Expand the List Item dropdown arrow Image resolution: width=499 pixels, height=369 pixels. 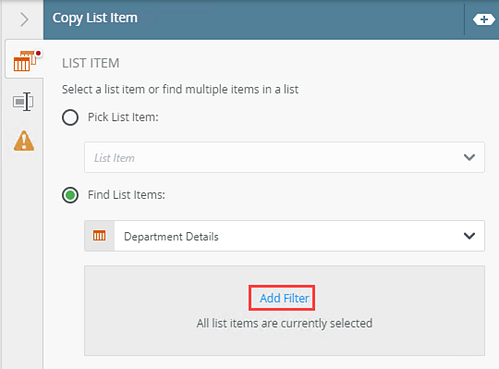coord(469,157)
